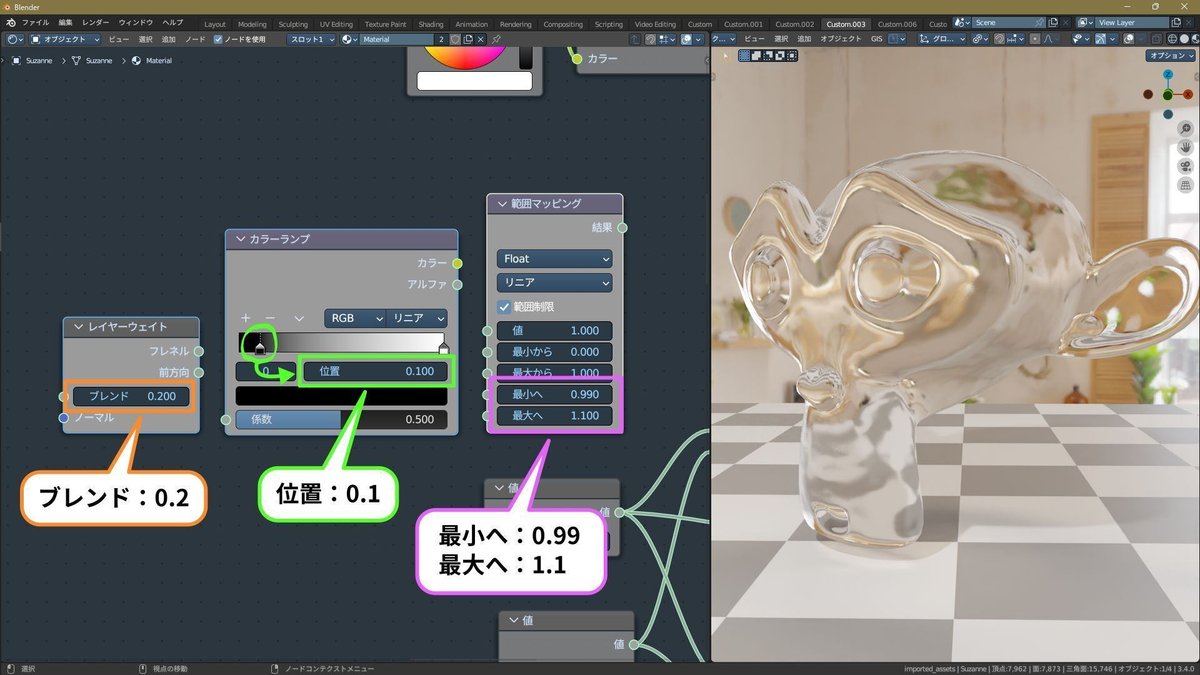Select solid viewport shading icon

(x=1184, y=39)
